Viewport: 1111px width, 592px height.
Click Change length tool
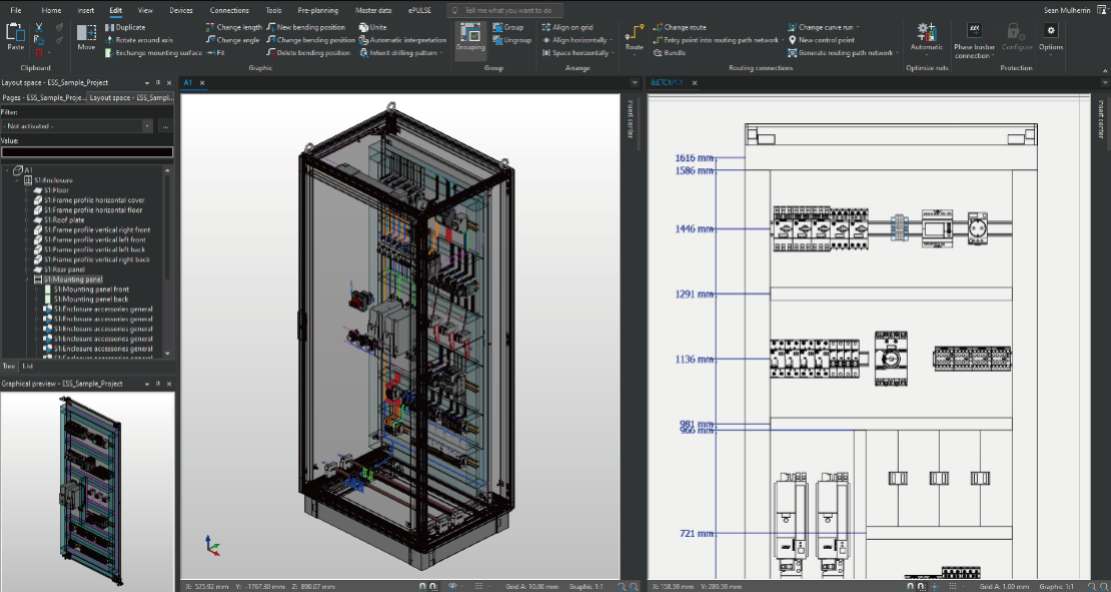pos(234,27)
